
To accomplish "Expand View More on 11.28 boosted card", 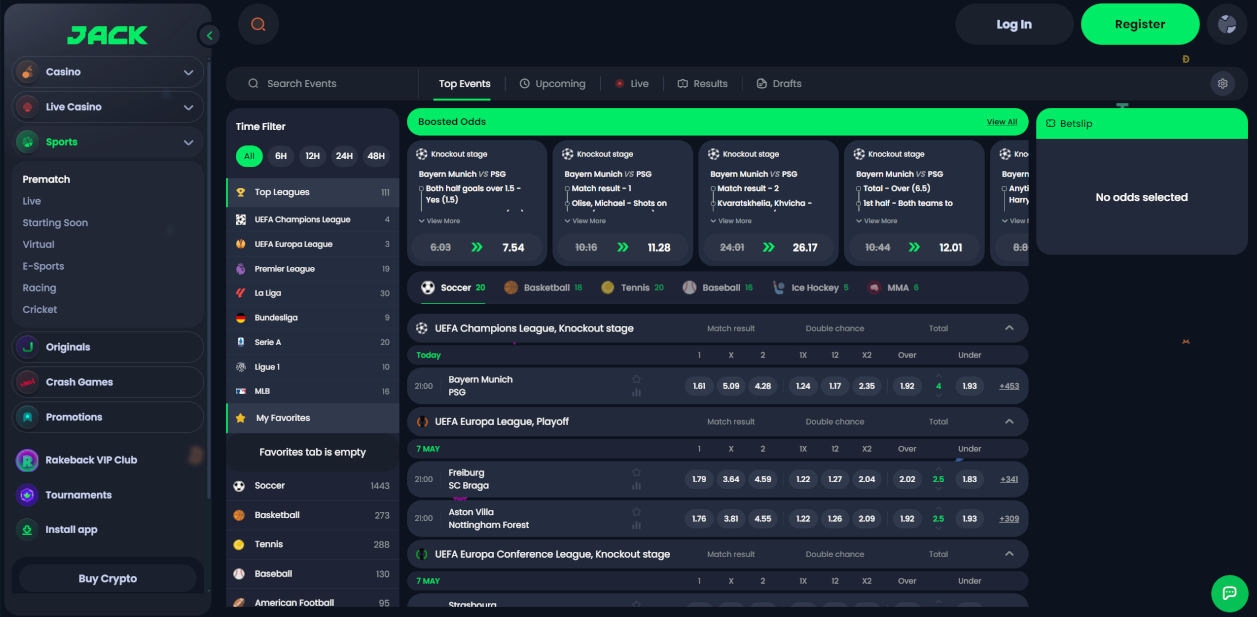I will (586, 221).
